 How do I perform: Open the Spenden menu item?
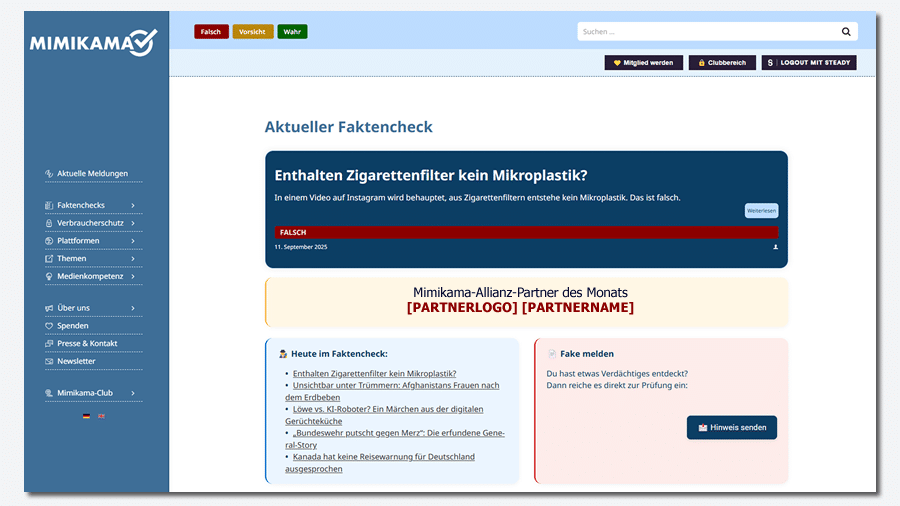coord(73,325)
